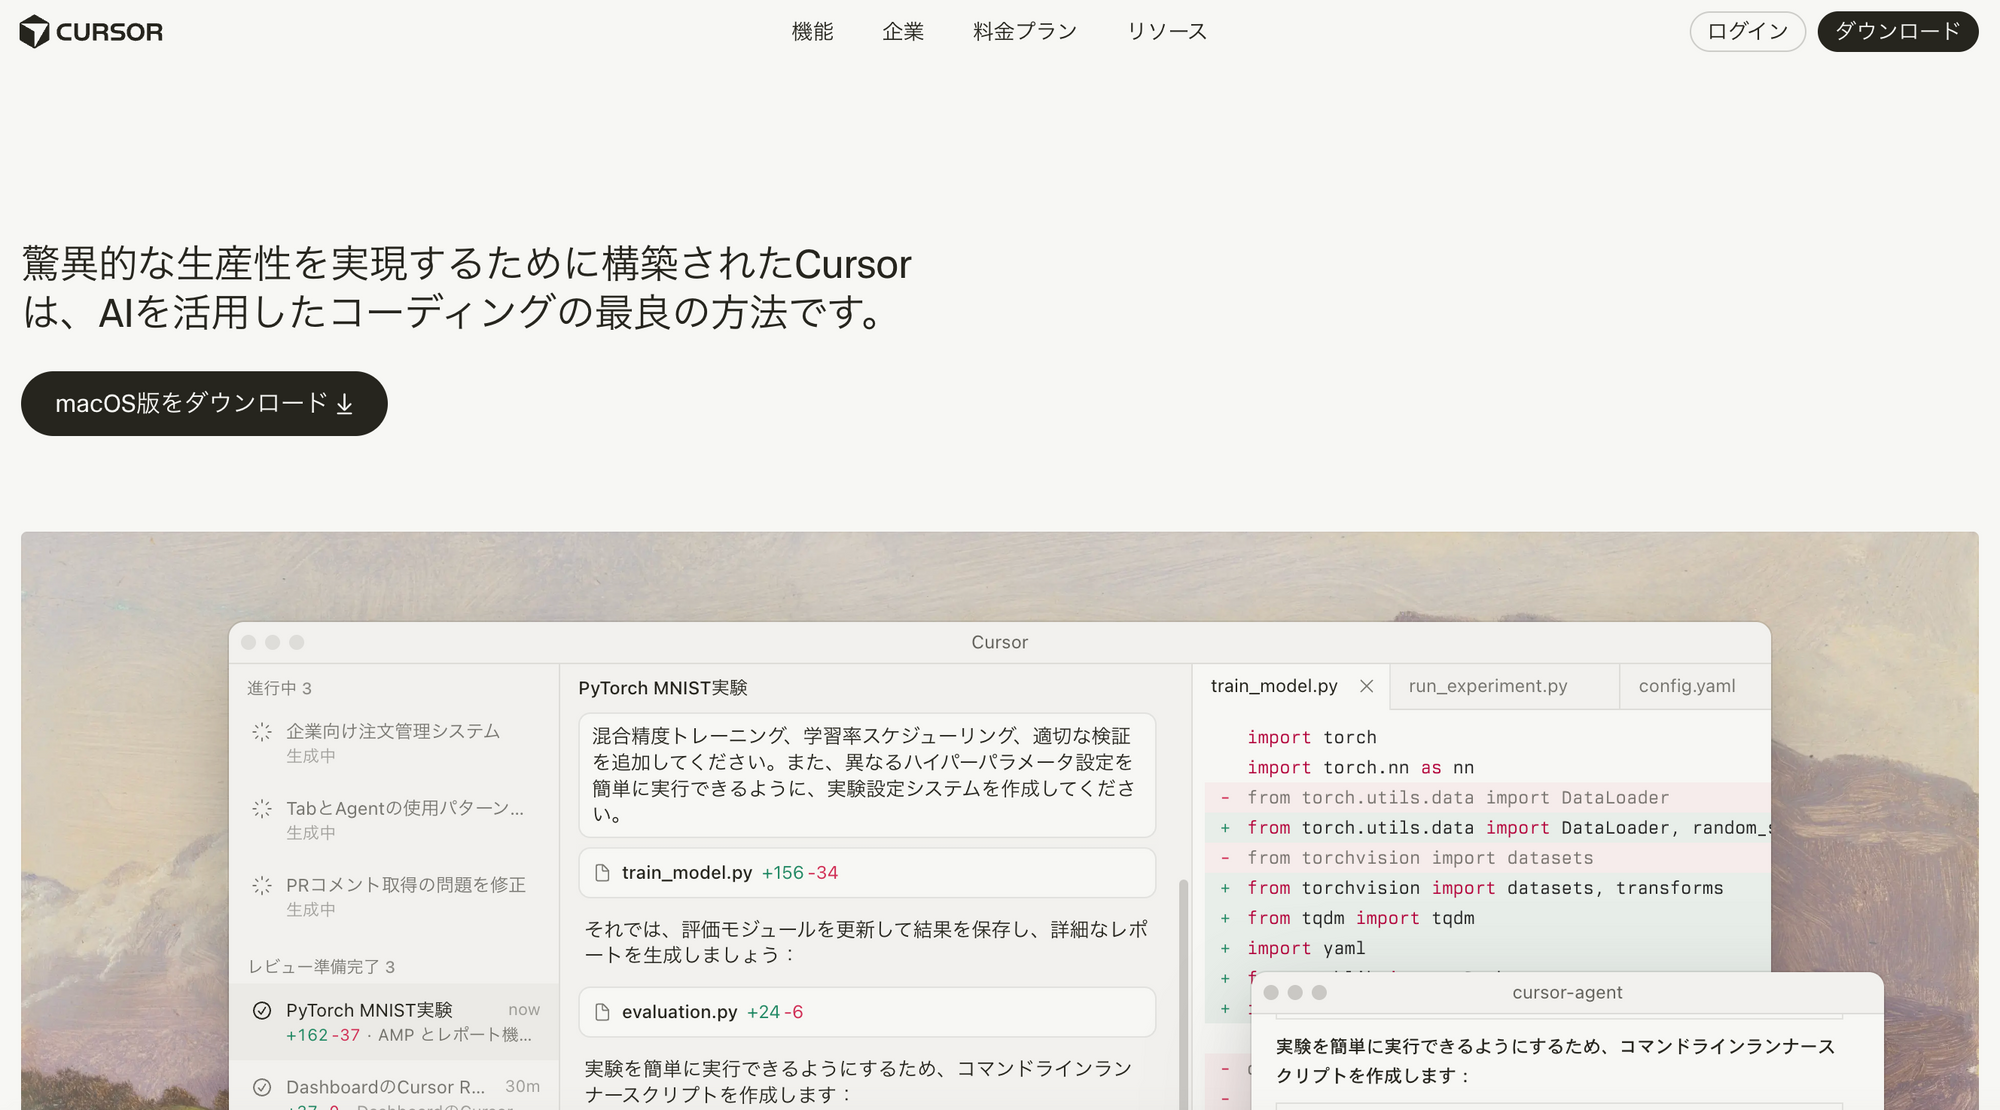Click the 企業 navigation link
The height and width of the screenshot is (1110, 2000).
pos(903,31)
